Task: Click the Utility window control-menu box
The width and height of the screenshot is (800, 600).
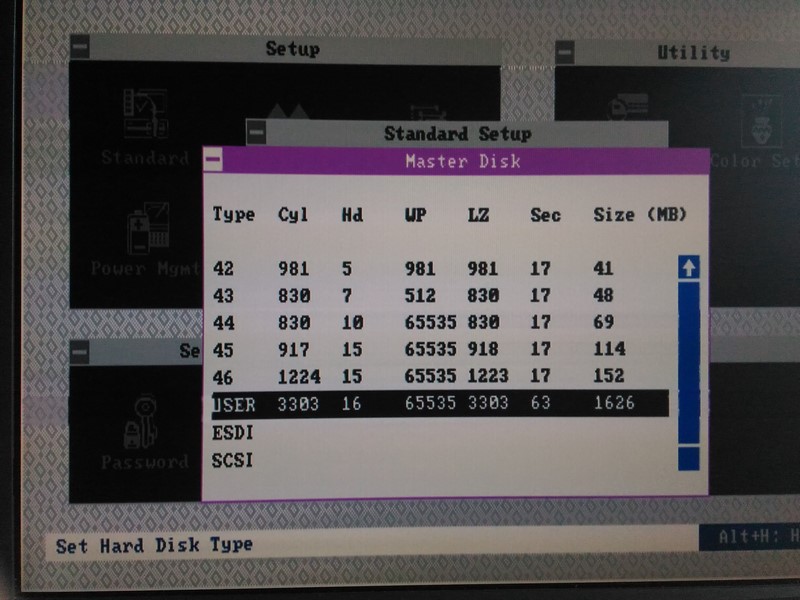Action: tap(565, 53)
